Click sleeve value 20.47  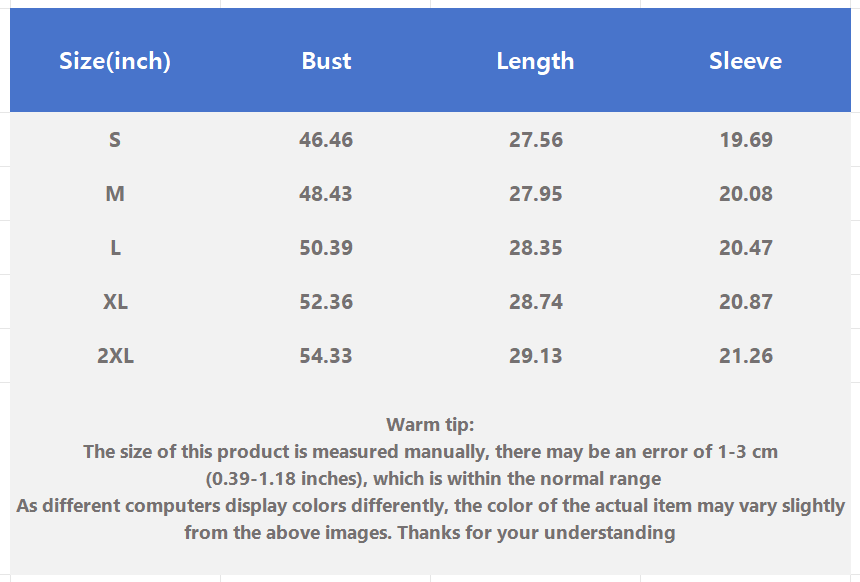point(745,248)
